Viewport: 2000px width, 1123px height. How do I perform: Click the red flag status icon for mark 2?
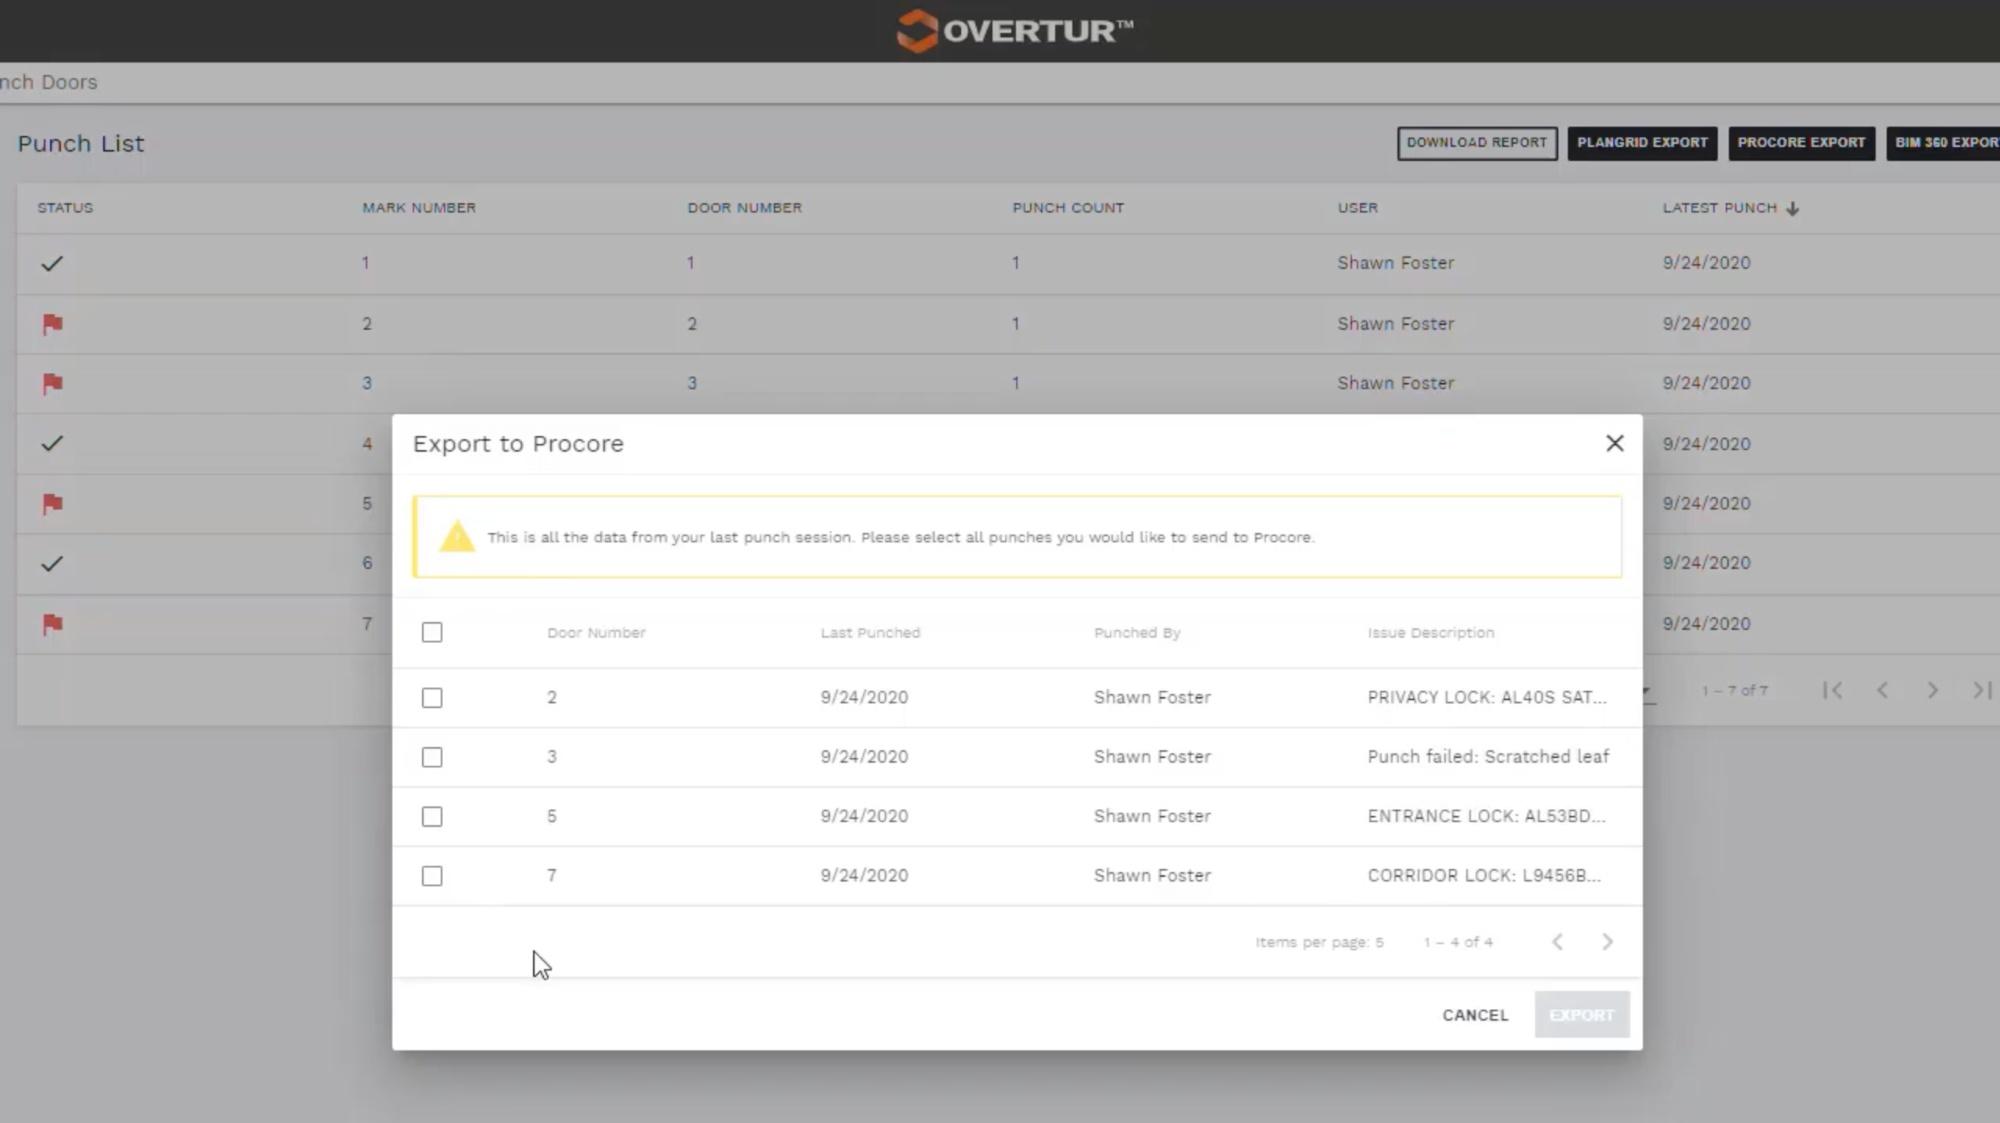(x=52, y=324)
